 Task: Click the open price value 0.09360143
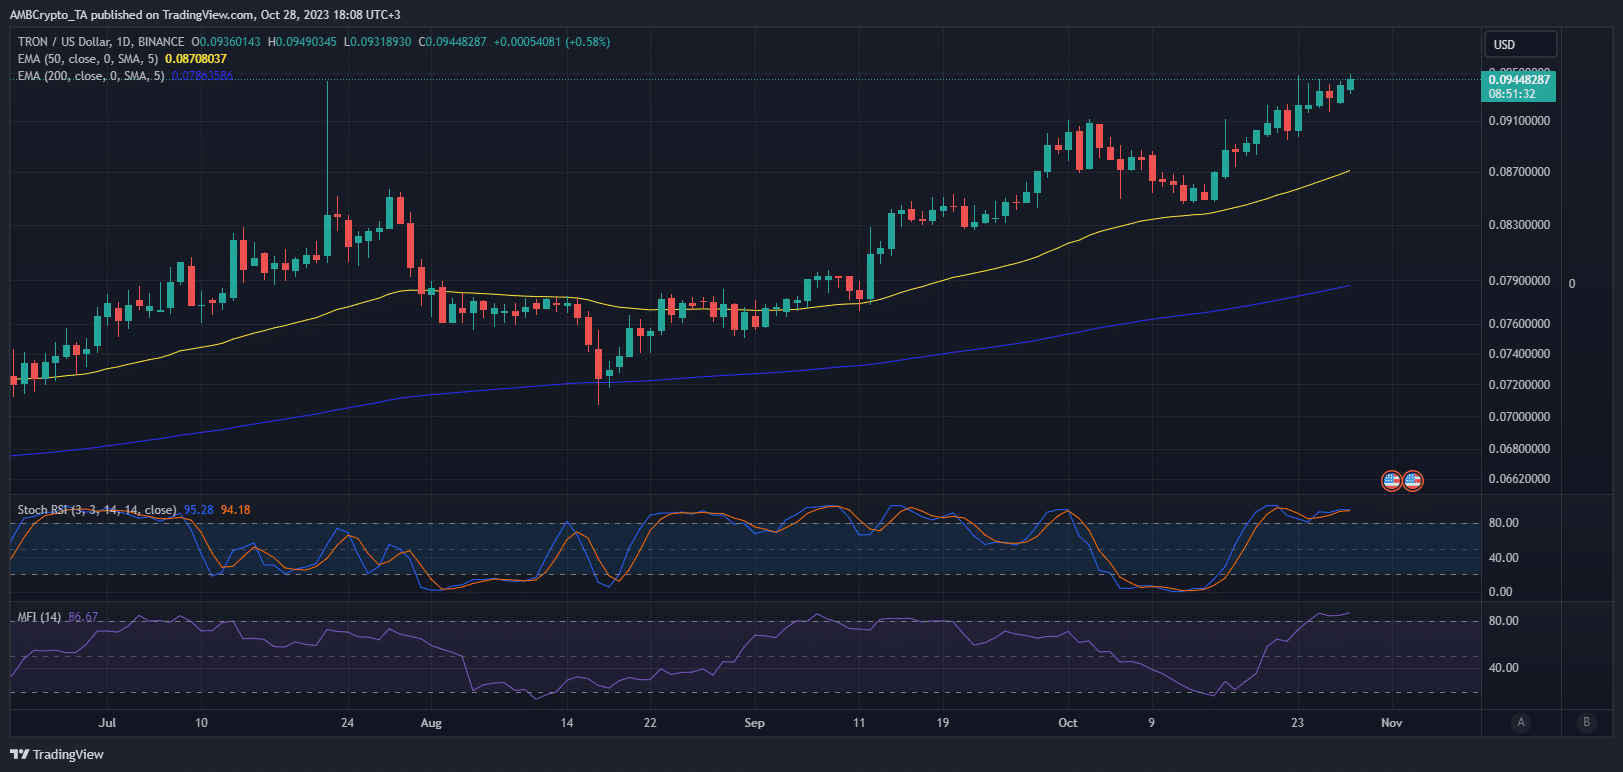(x=230, y=42)
